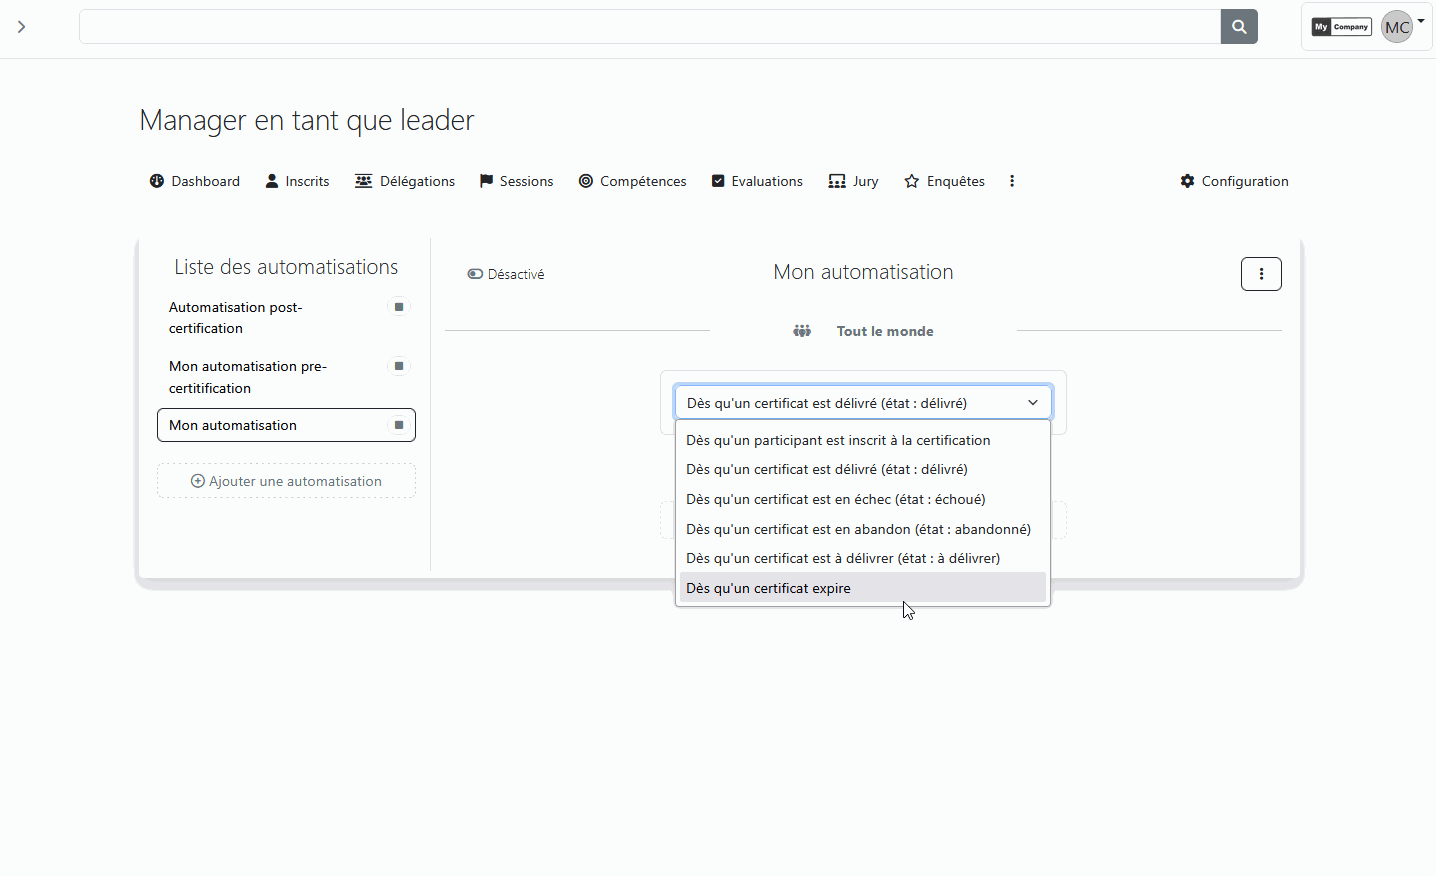Toggle status of Automatisation post-certification
This screenshot has width=1436, height=876.
click(x=399, y=307)
